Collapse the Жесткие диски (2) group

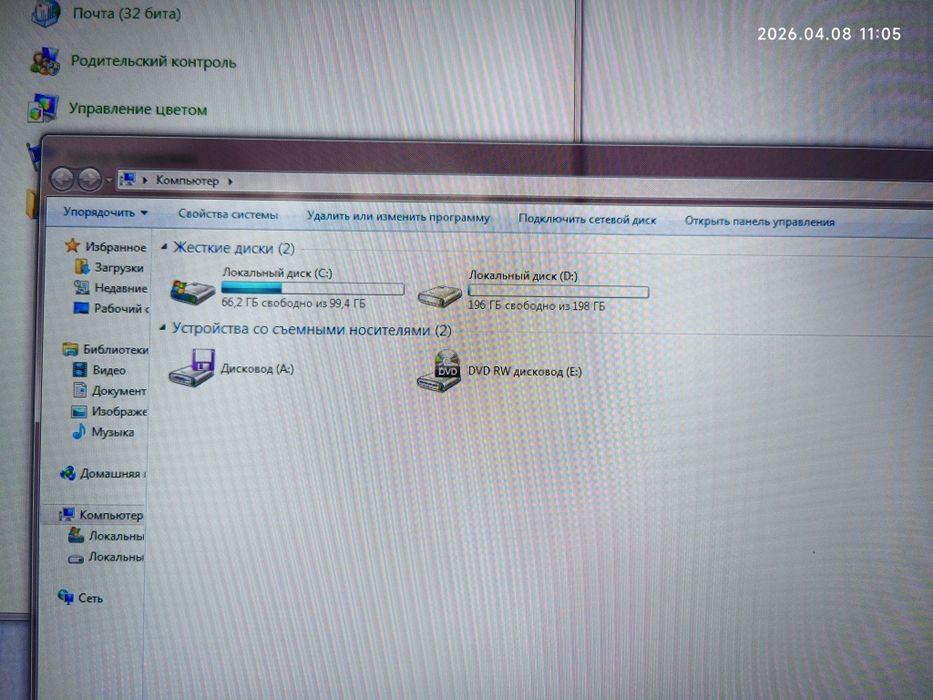point(164,246)
